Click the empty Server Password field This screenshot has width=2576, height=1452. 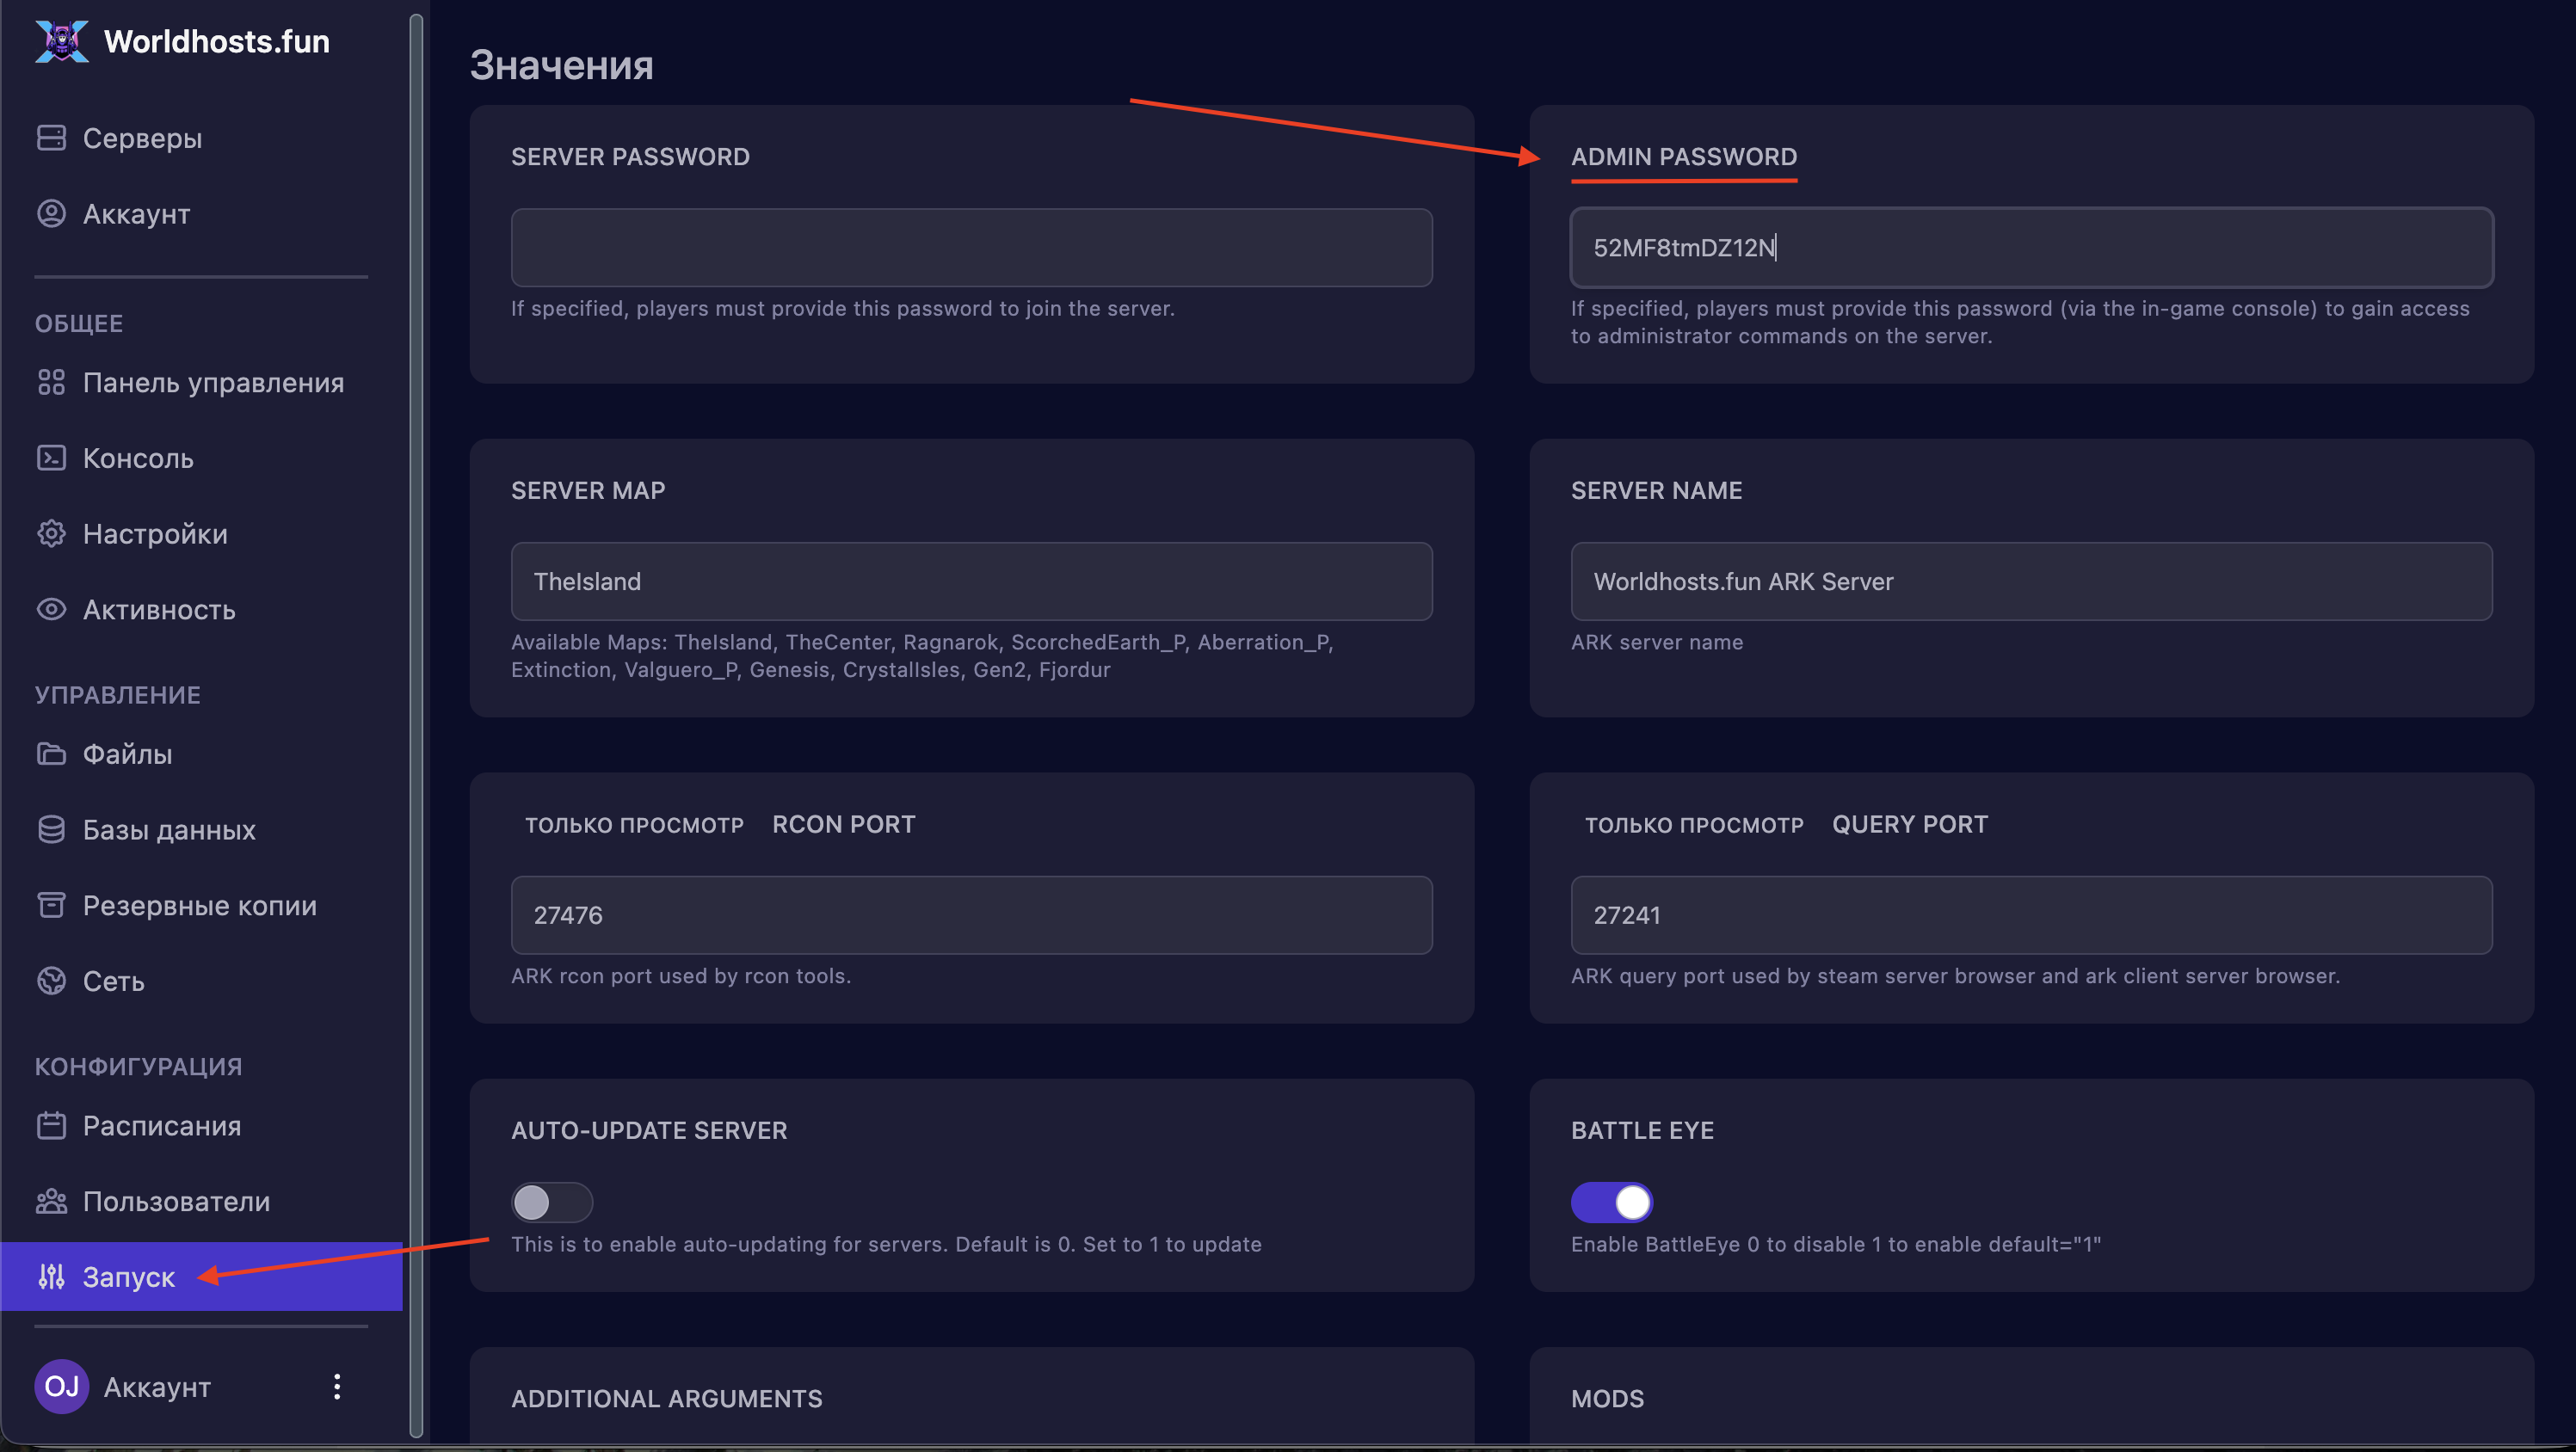coord(971,248)
